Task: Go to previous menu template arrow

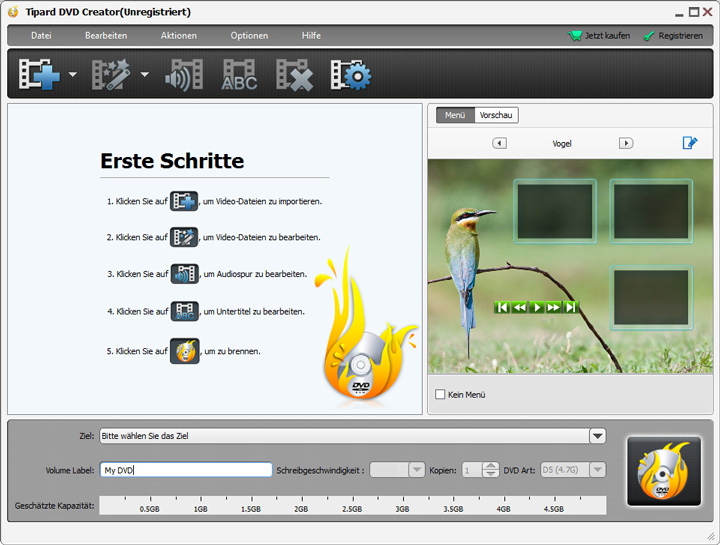Action: click(499, 143)
